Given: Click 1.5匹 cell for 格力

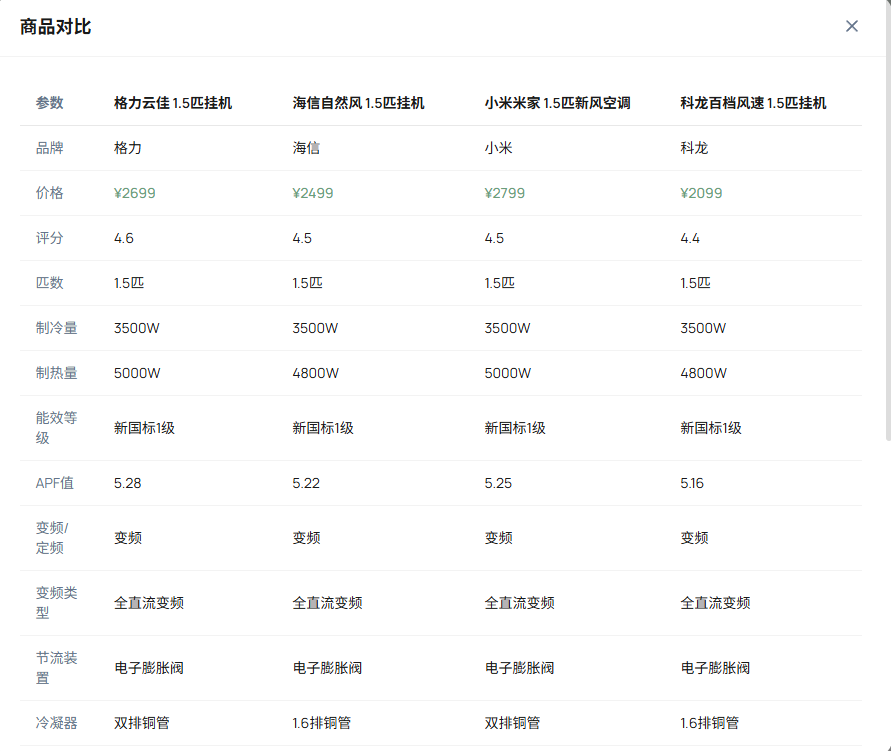Looking at the screenshot, I should click(x=129, y=283).
